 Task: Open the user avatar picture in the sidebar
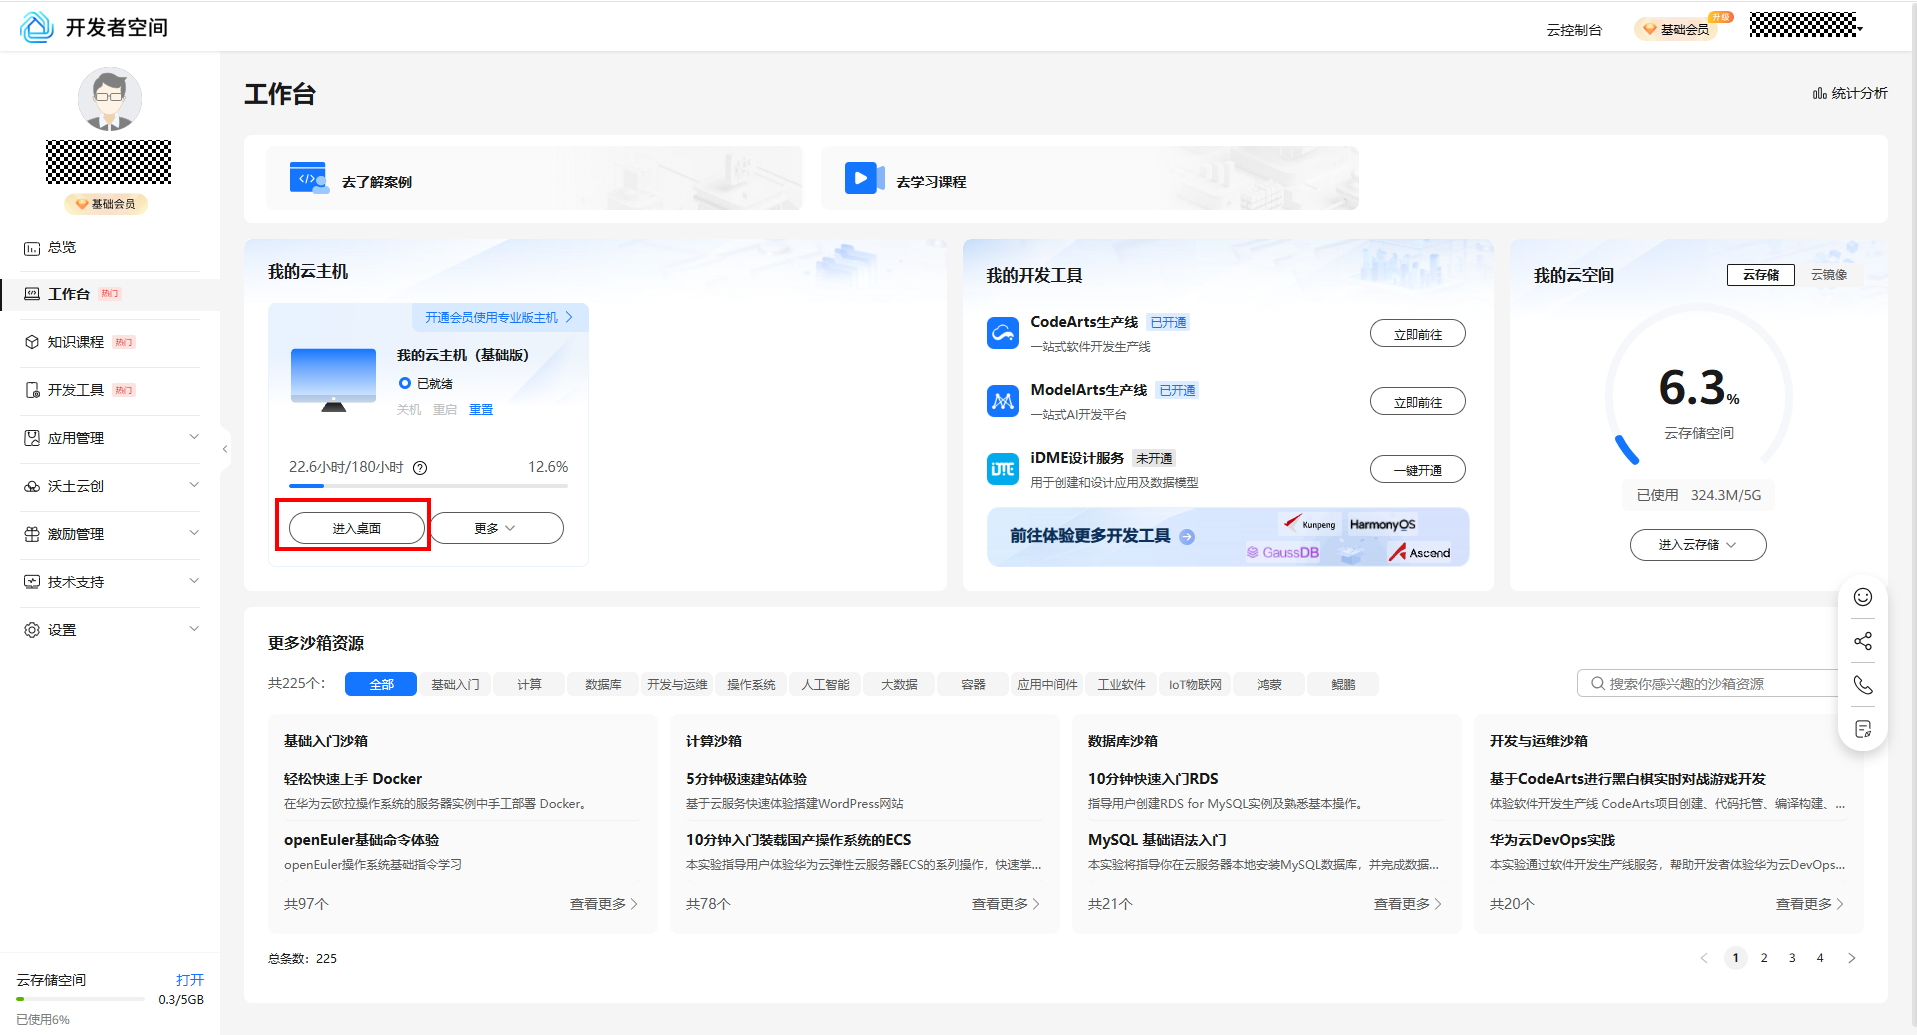pos(110,99)
